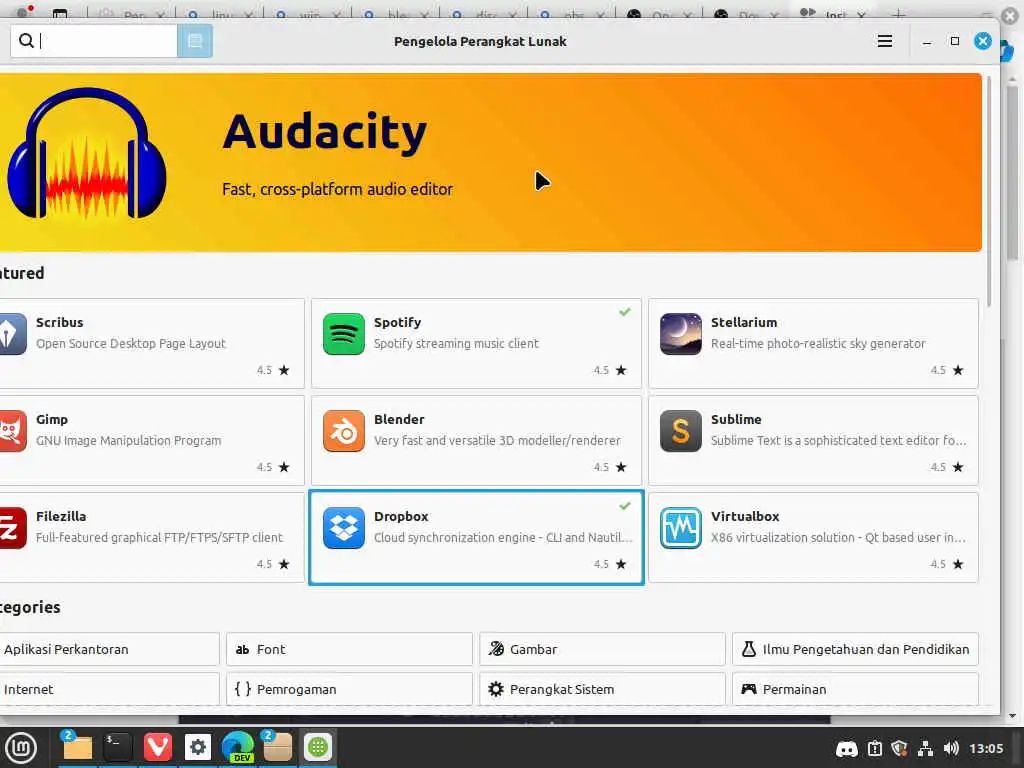Click the Gimp app icon
This screenshot has height=768, width=1024.
12,431
